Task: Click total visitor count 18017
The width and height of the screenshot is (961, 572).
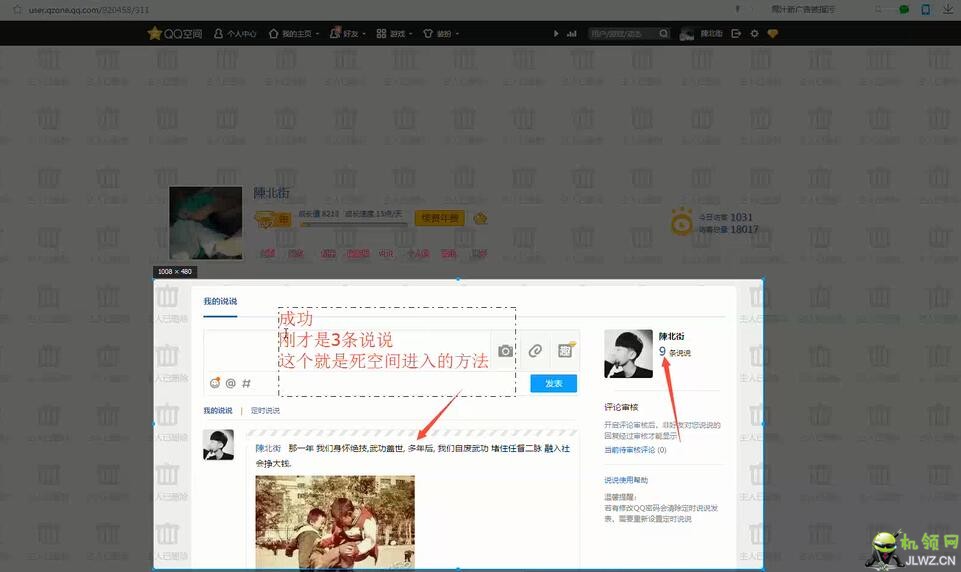Action: (744, 229)
